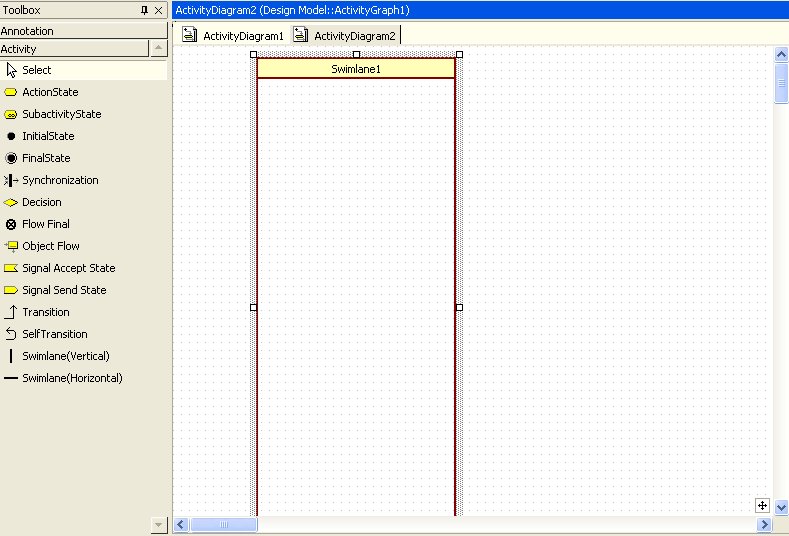Click the toolbox scroll down arrow

click(158, 525)
